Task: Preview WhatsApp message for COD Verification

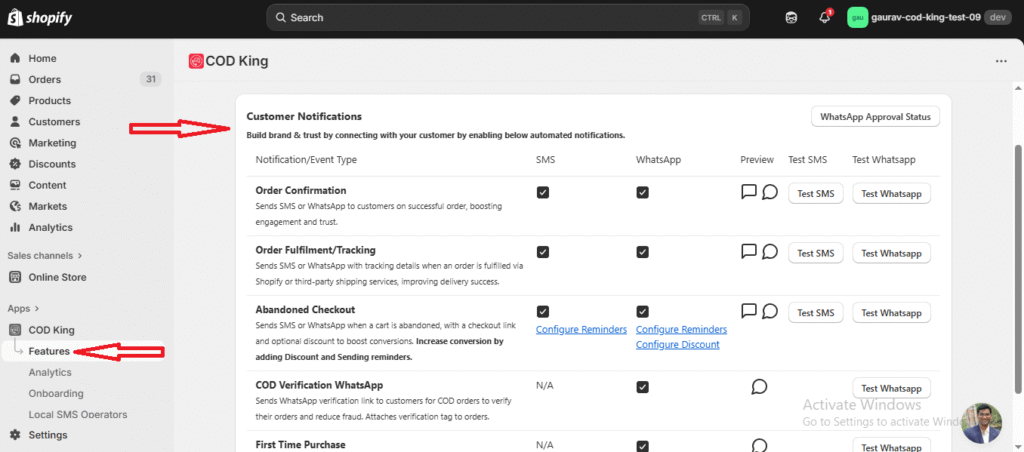Action: (759, 386)
